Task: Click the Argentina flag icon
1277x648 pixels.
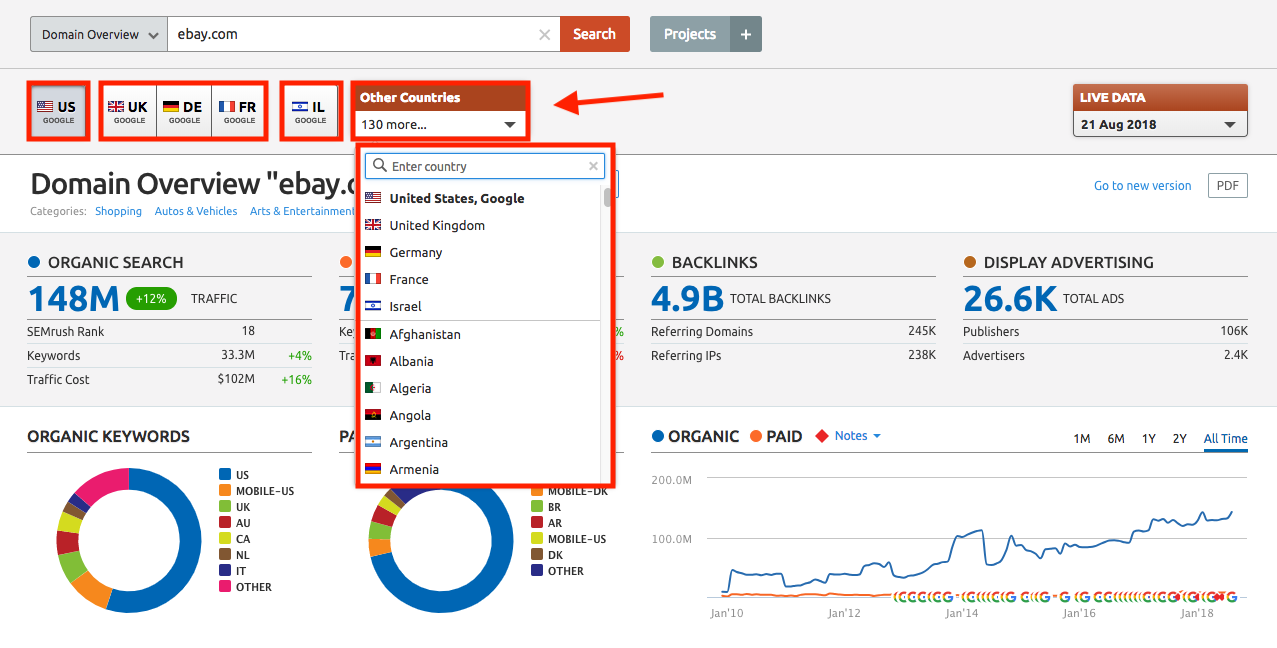Action: pyautogui.click(x=373, y=442)
